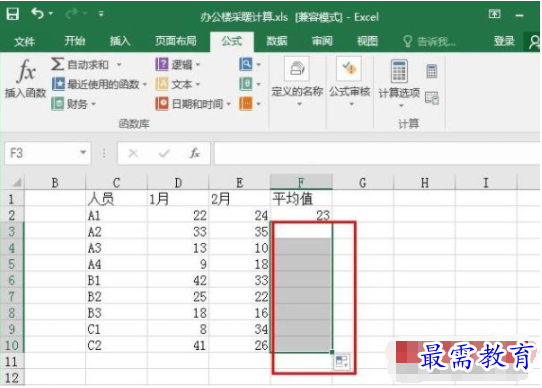Select the 公式 ribbon tab
Screen dimensions: 542x388
[232, 41]
